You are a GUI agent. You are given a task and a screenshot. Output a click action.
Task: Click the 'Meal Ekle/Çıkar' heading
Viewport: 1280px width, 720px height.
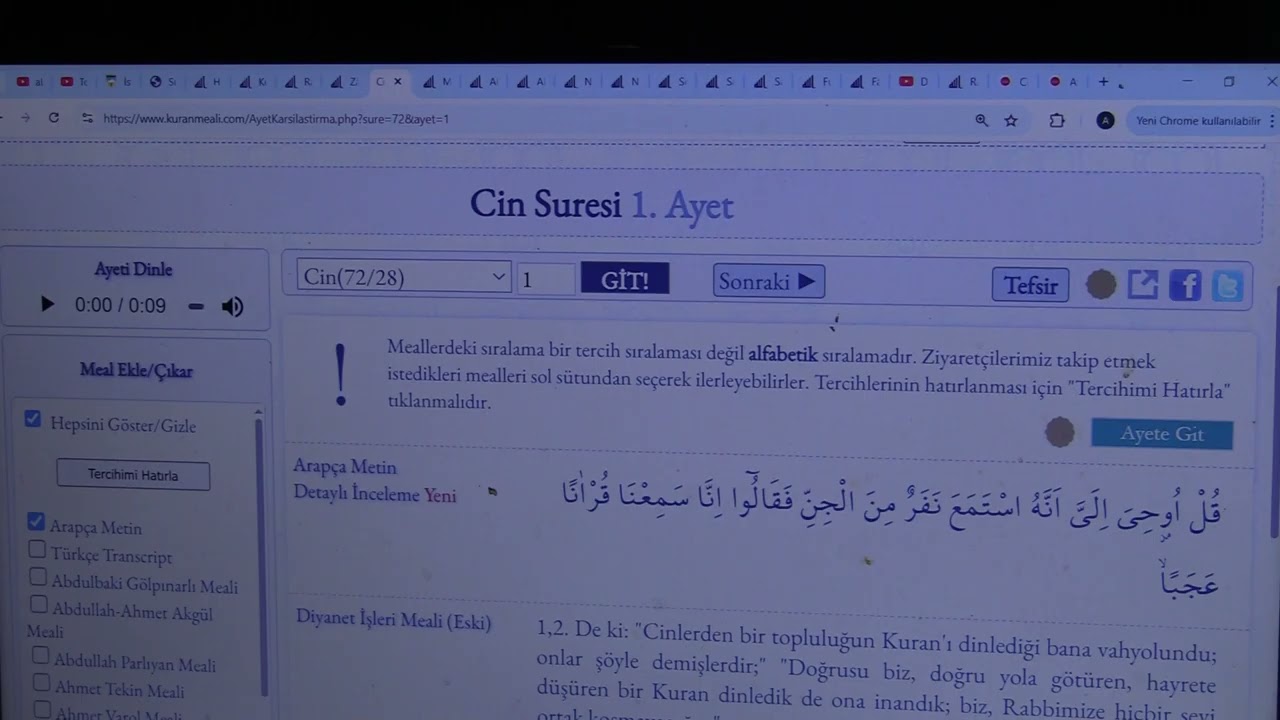coord(136,371)
